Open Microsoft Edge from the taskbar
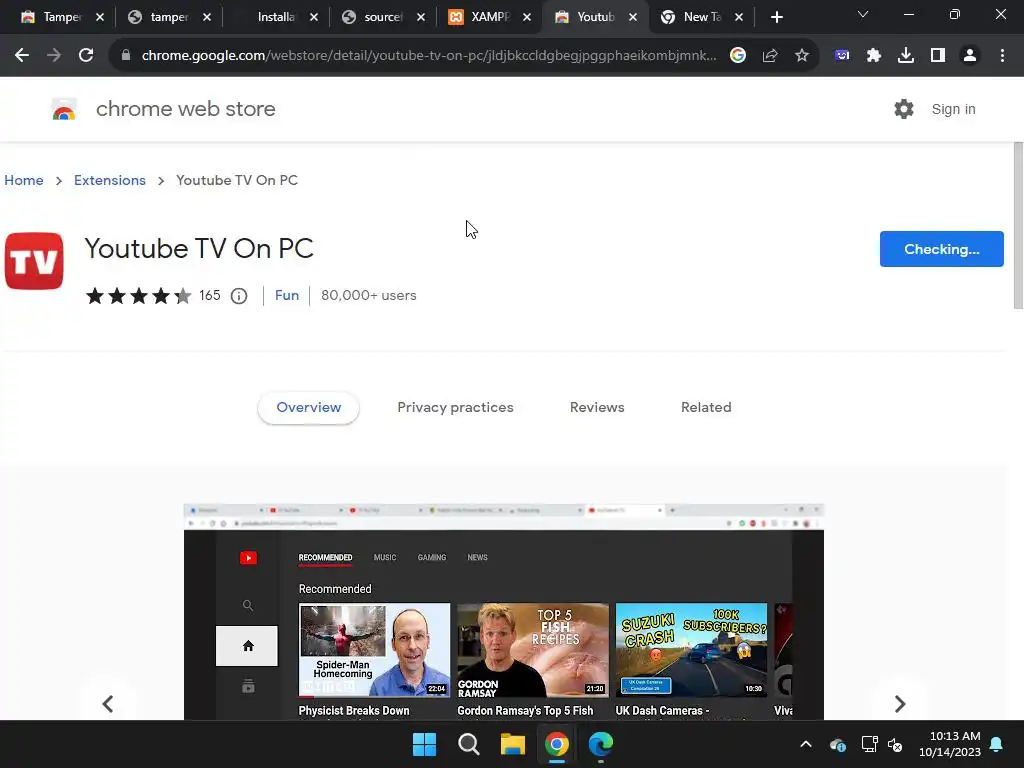The image size is (1024, 768). [601, 744]
